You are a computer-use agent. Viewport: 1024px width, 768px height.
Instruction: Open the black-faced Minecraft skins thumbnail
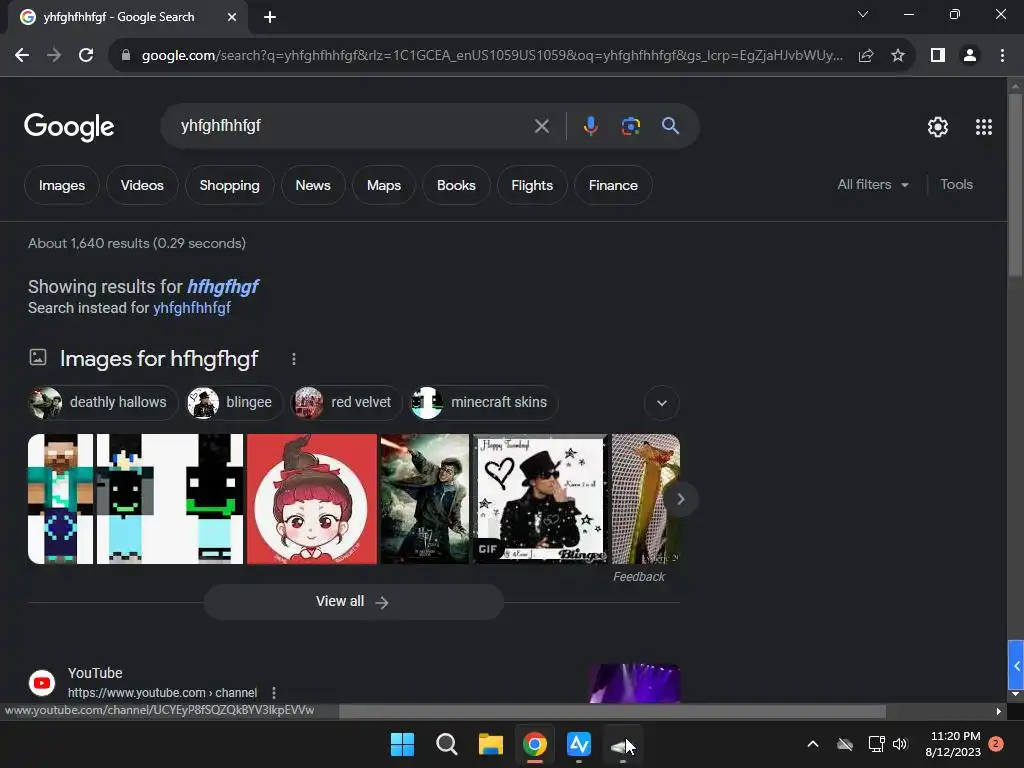(x=170, y=499)
